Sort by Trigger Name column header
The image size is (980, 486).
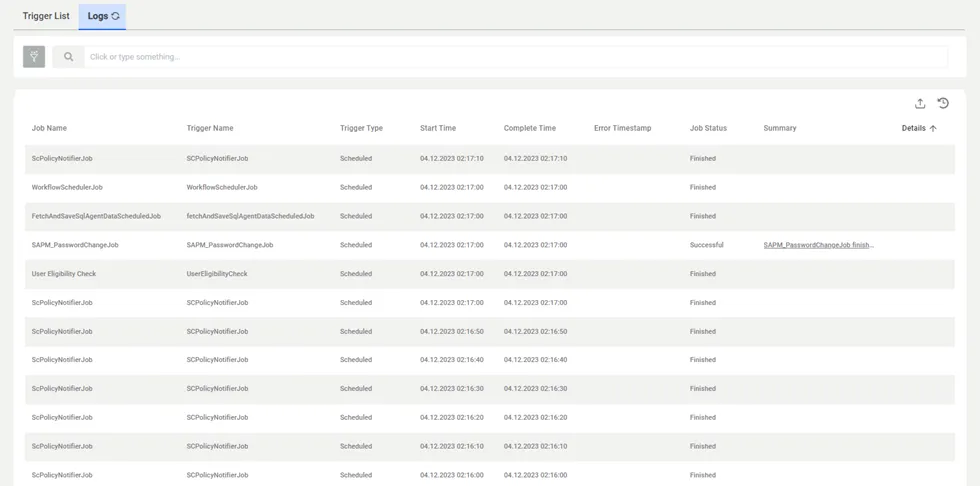tap(210, 128)
